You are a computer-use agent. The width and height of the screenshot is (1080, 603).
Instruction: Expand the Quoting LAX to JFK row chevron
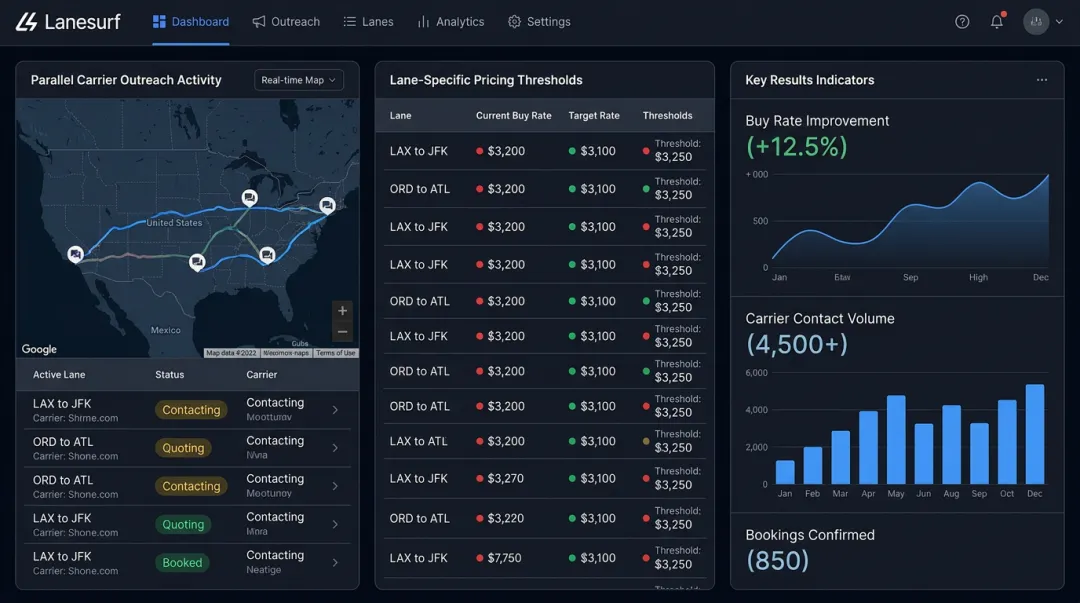click(x=335, y=524)
